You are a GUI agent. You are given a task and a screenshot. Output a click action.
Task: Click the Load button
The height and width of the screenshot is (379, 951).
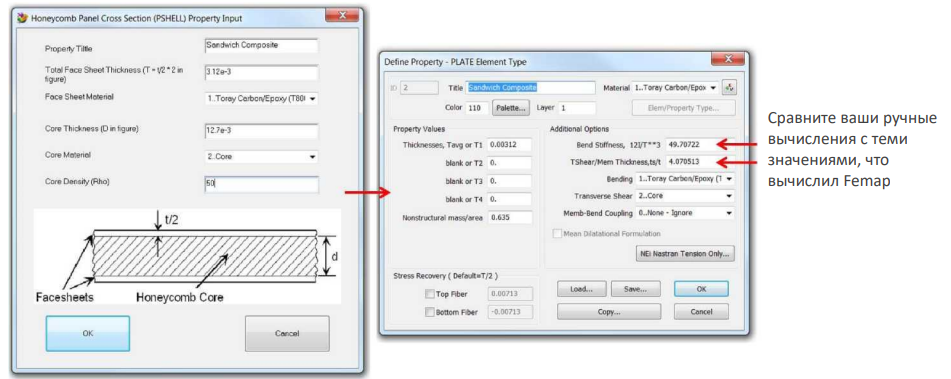(x=582, y=289)
